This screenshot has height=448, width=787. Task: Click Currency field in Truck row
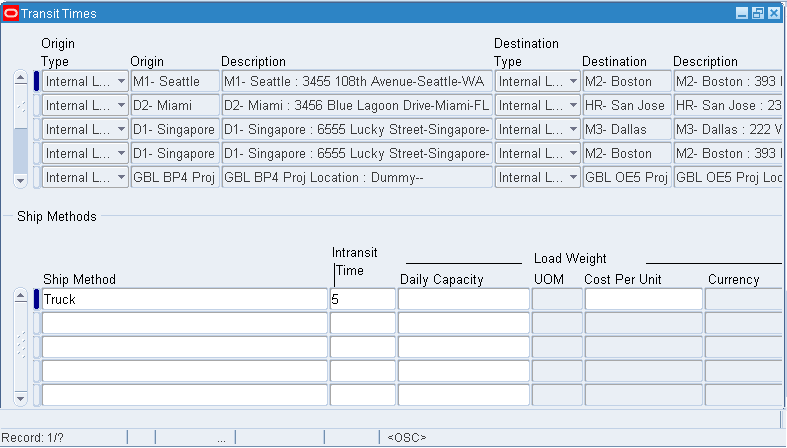[745, 299]
